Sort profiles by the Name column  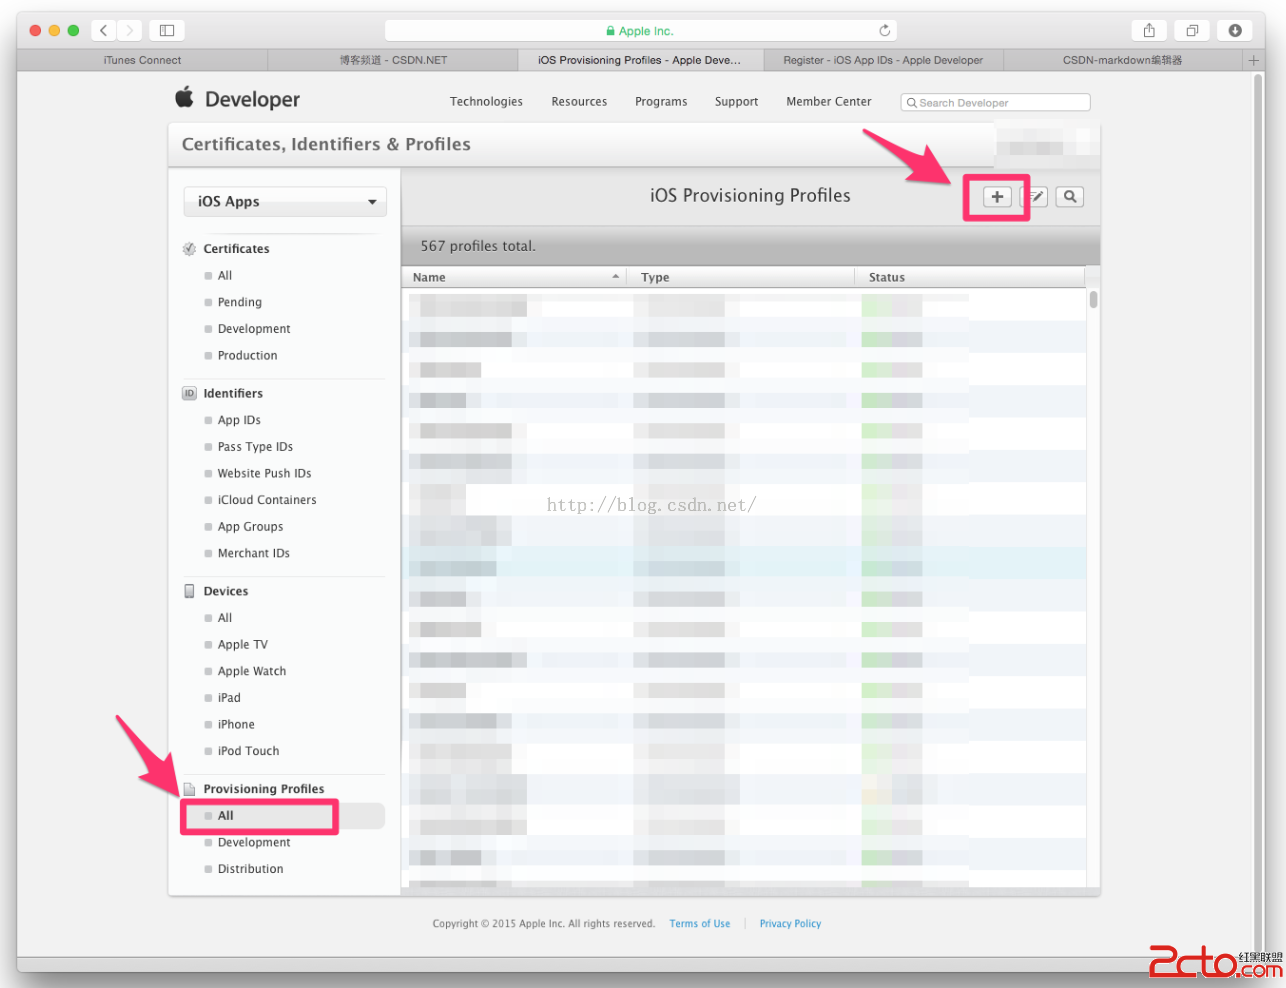click(x=514, y=277)
